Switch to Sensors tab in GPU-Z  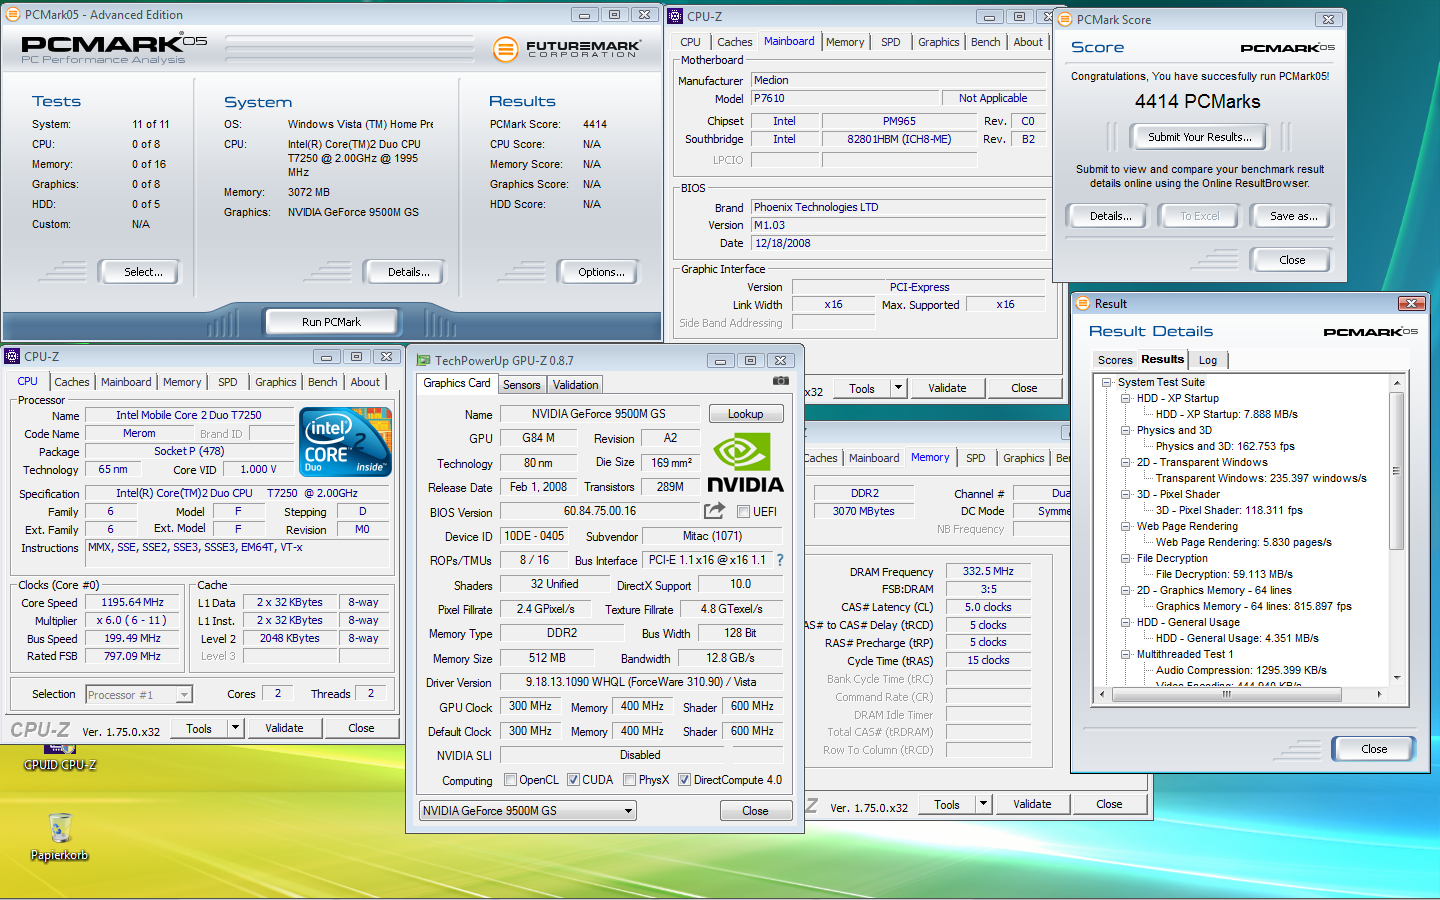521,385
